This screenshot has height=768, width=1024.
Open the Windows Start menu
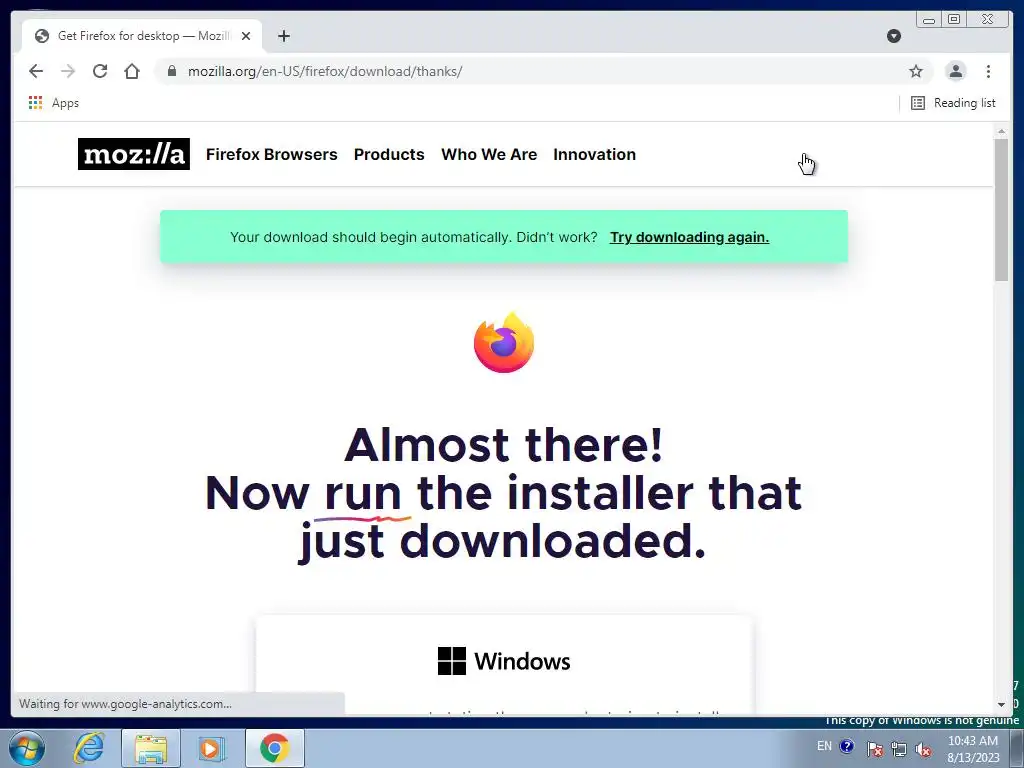(27, 748)
